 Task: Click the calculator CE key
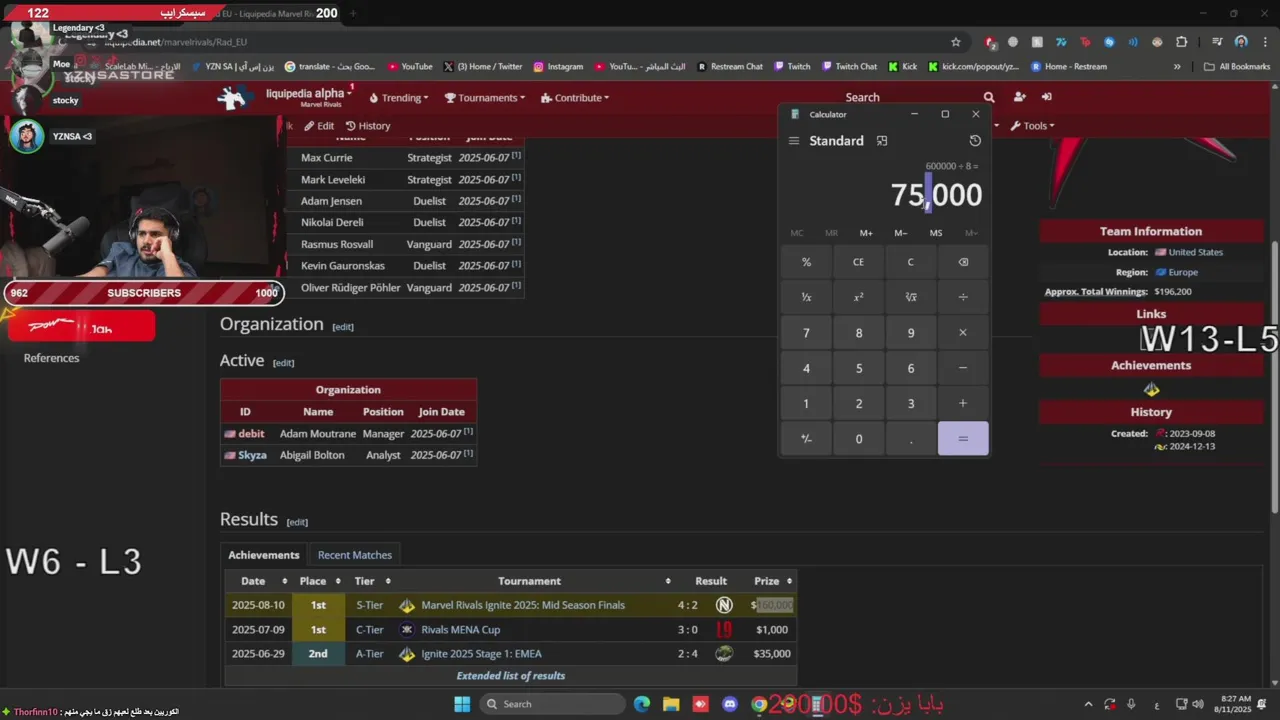[858, 262]
